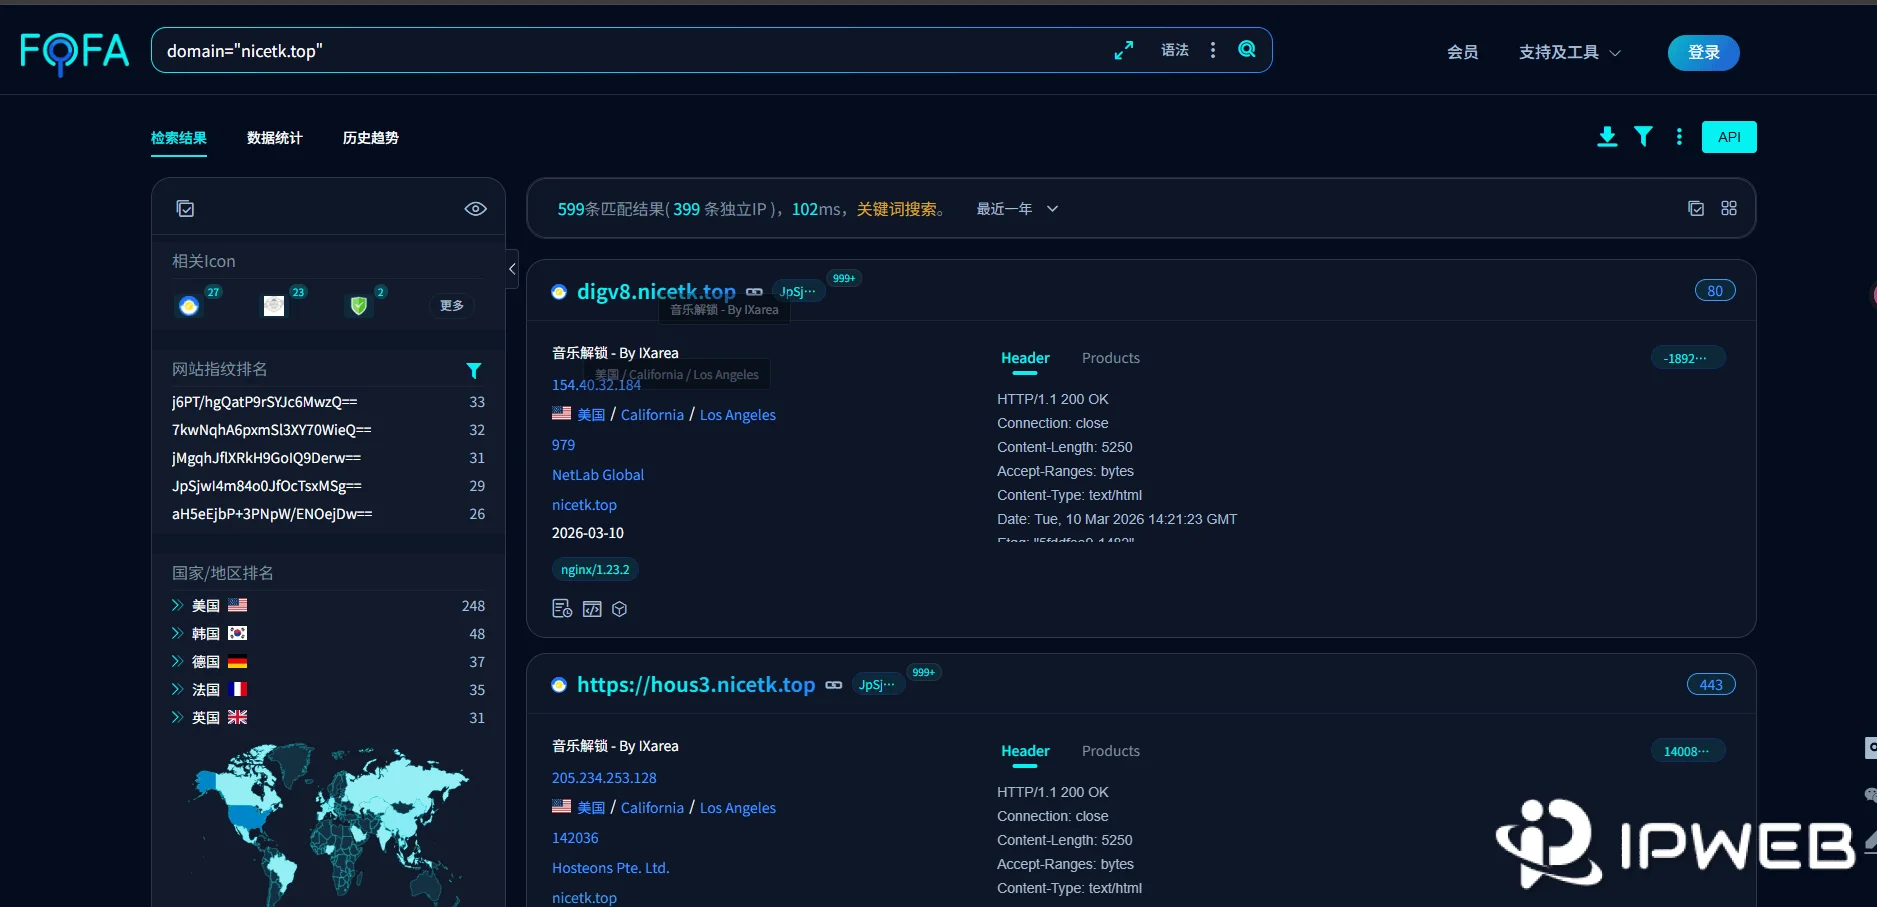Open the cube icon under nginx/1.23.2 tag
Image resolution: width=1877 pixels, height=907 pixels.
pos(620,609)
